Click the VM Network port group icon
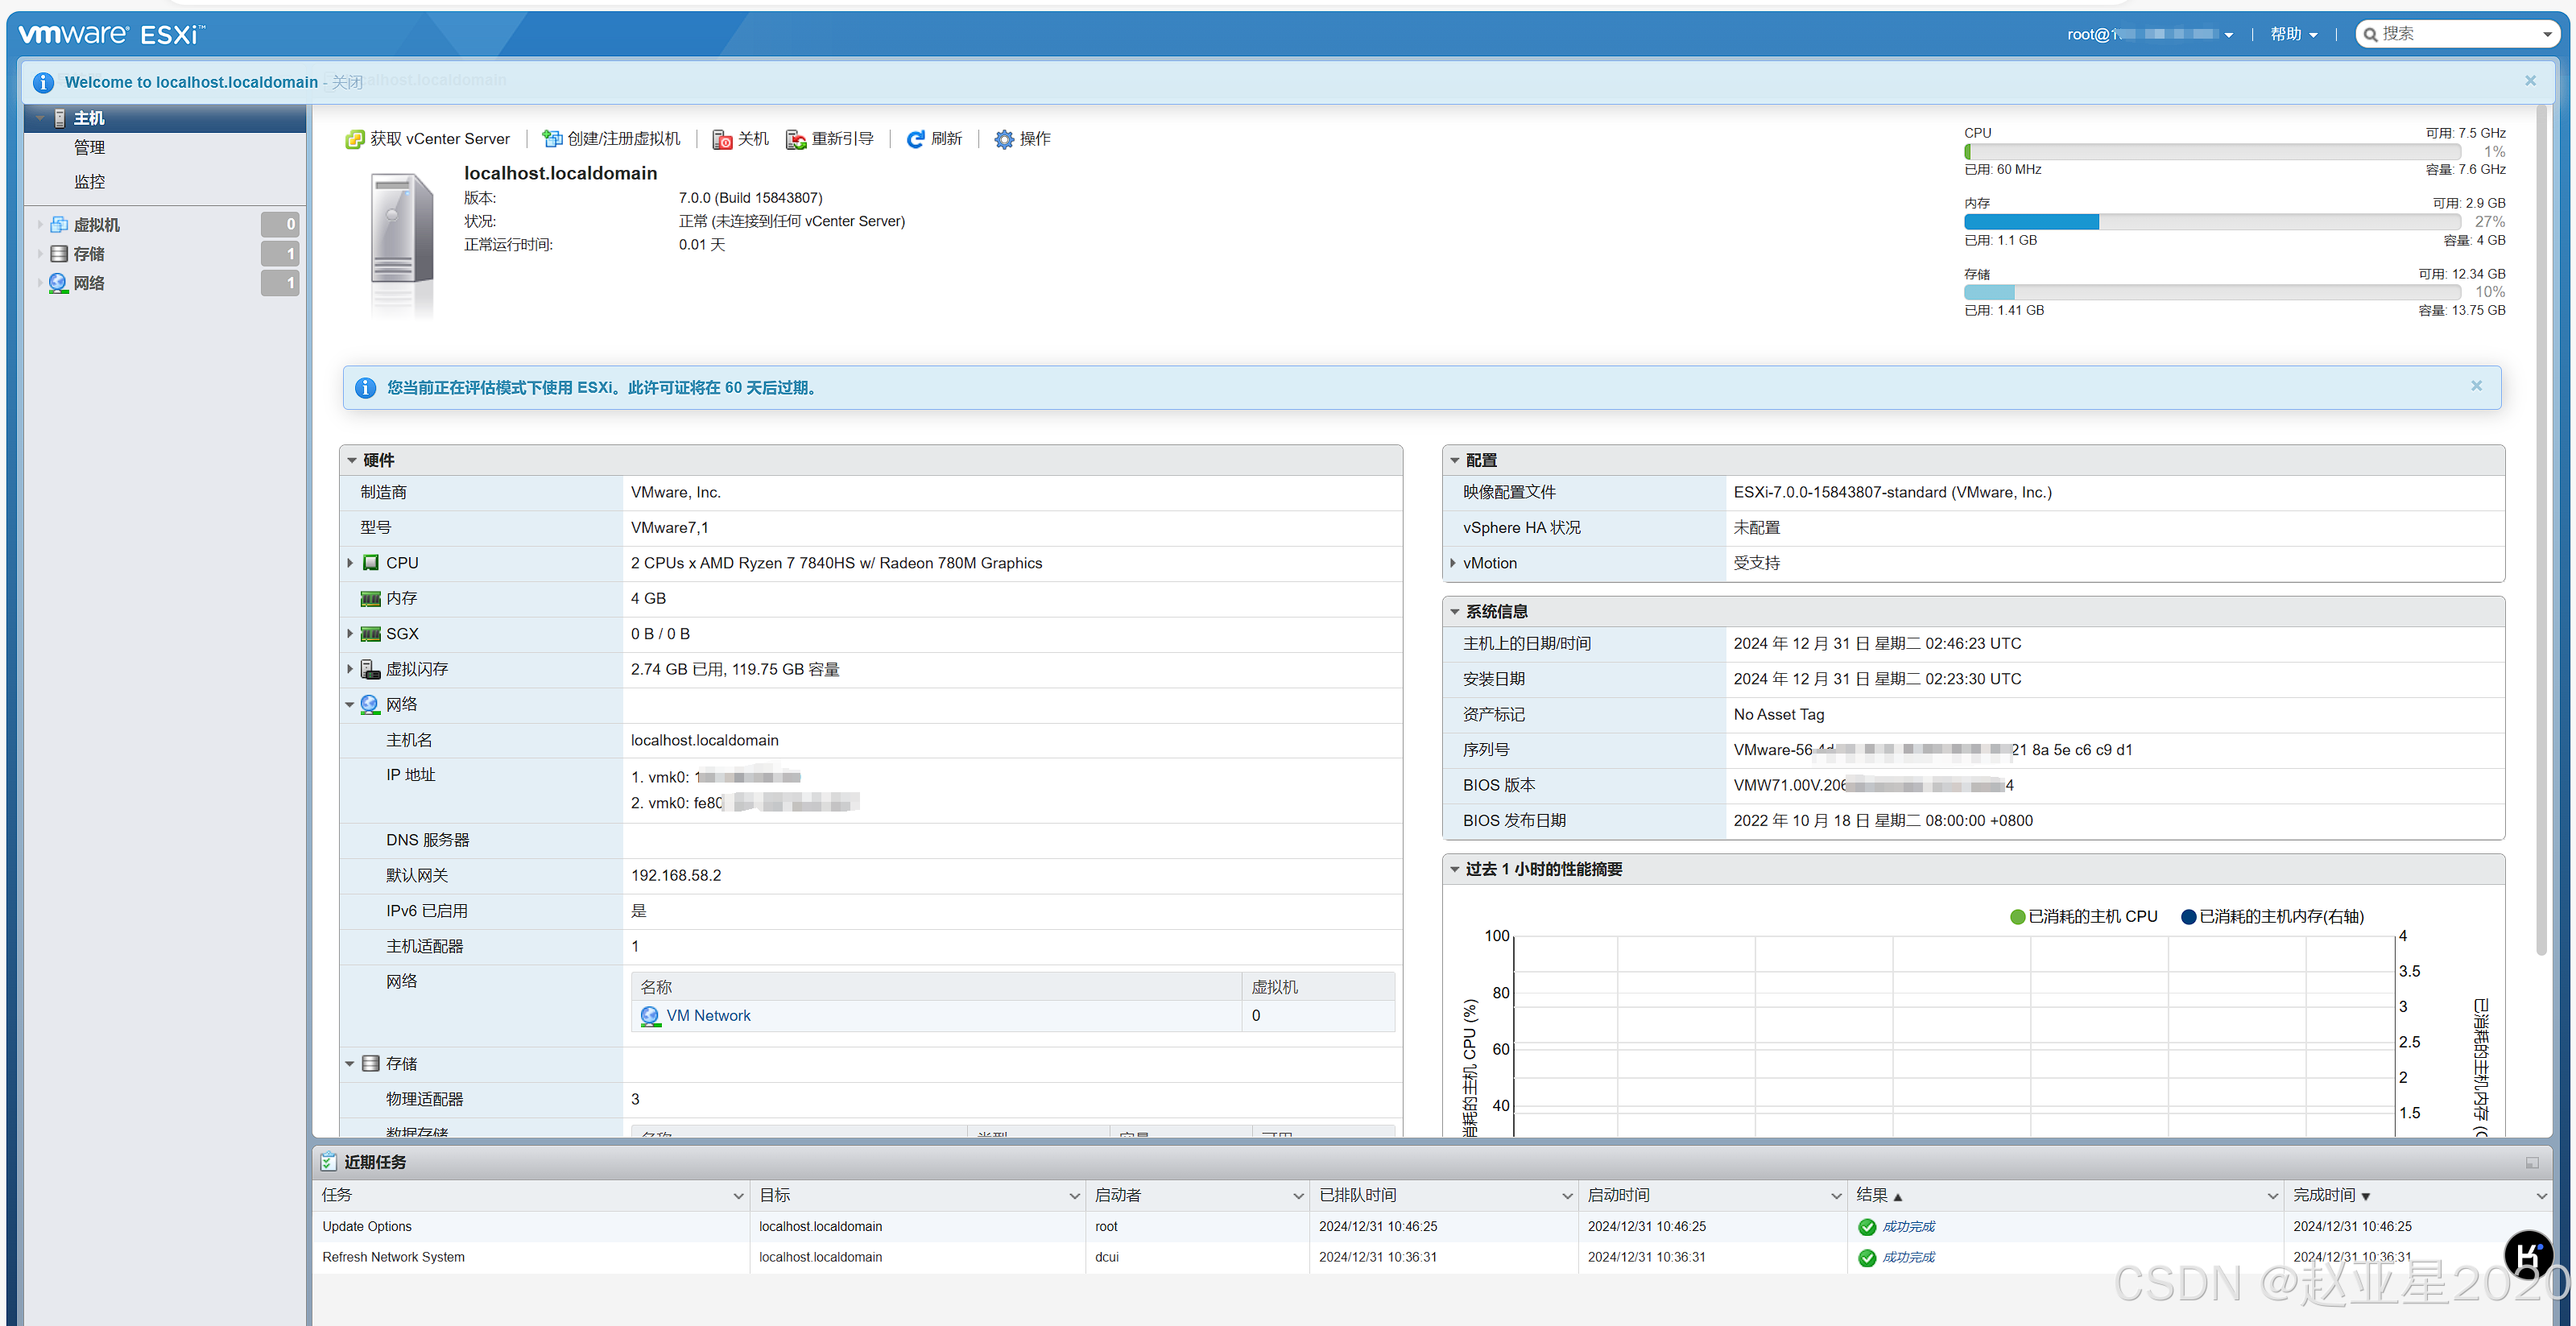2576x1326 pixels. pyautogui.click(x=650, y=1016)
